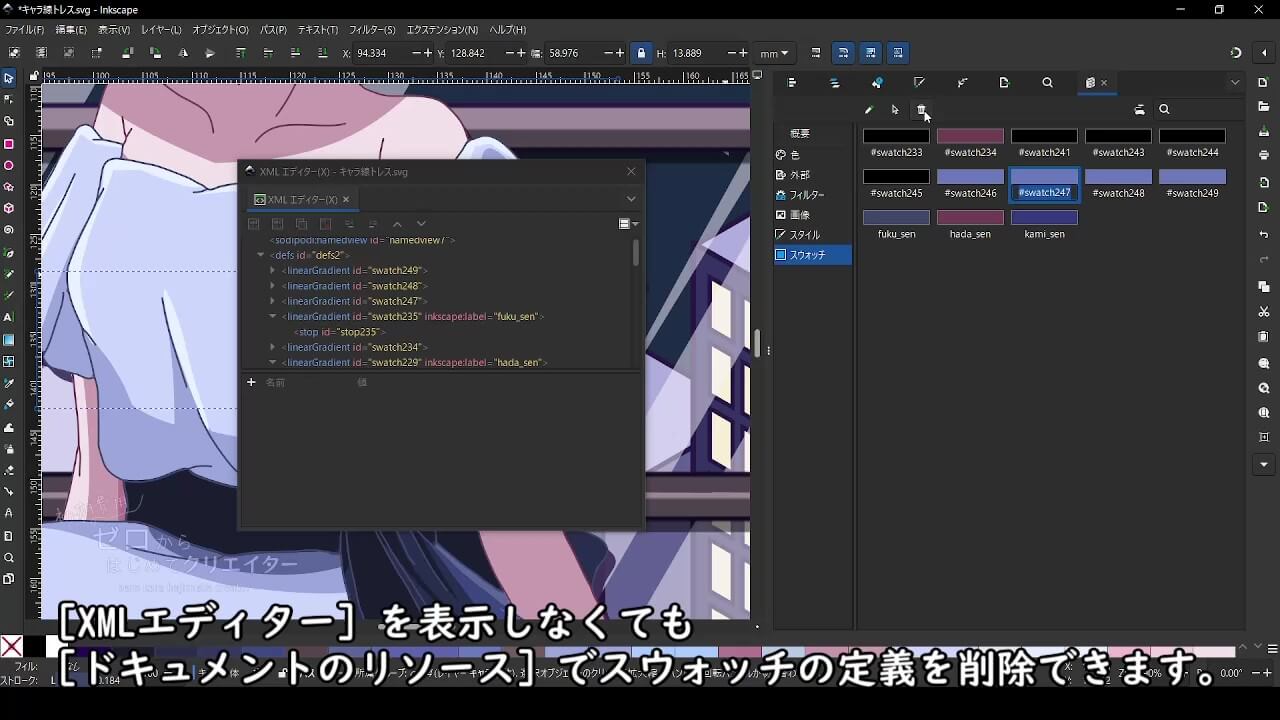Click the delete swatch trash icon

pyautogui.click(x=922, y=110)
